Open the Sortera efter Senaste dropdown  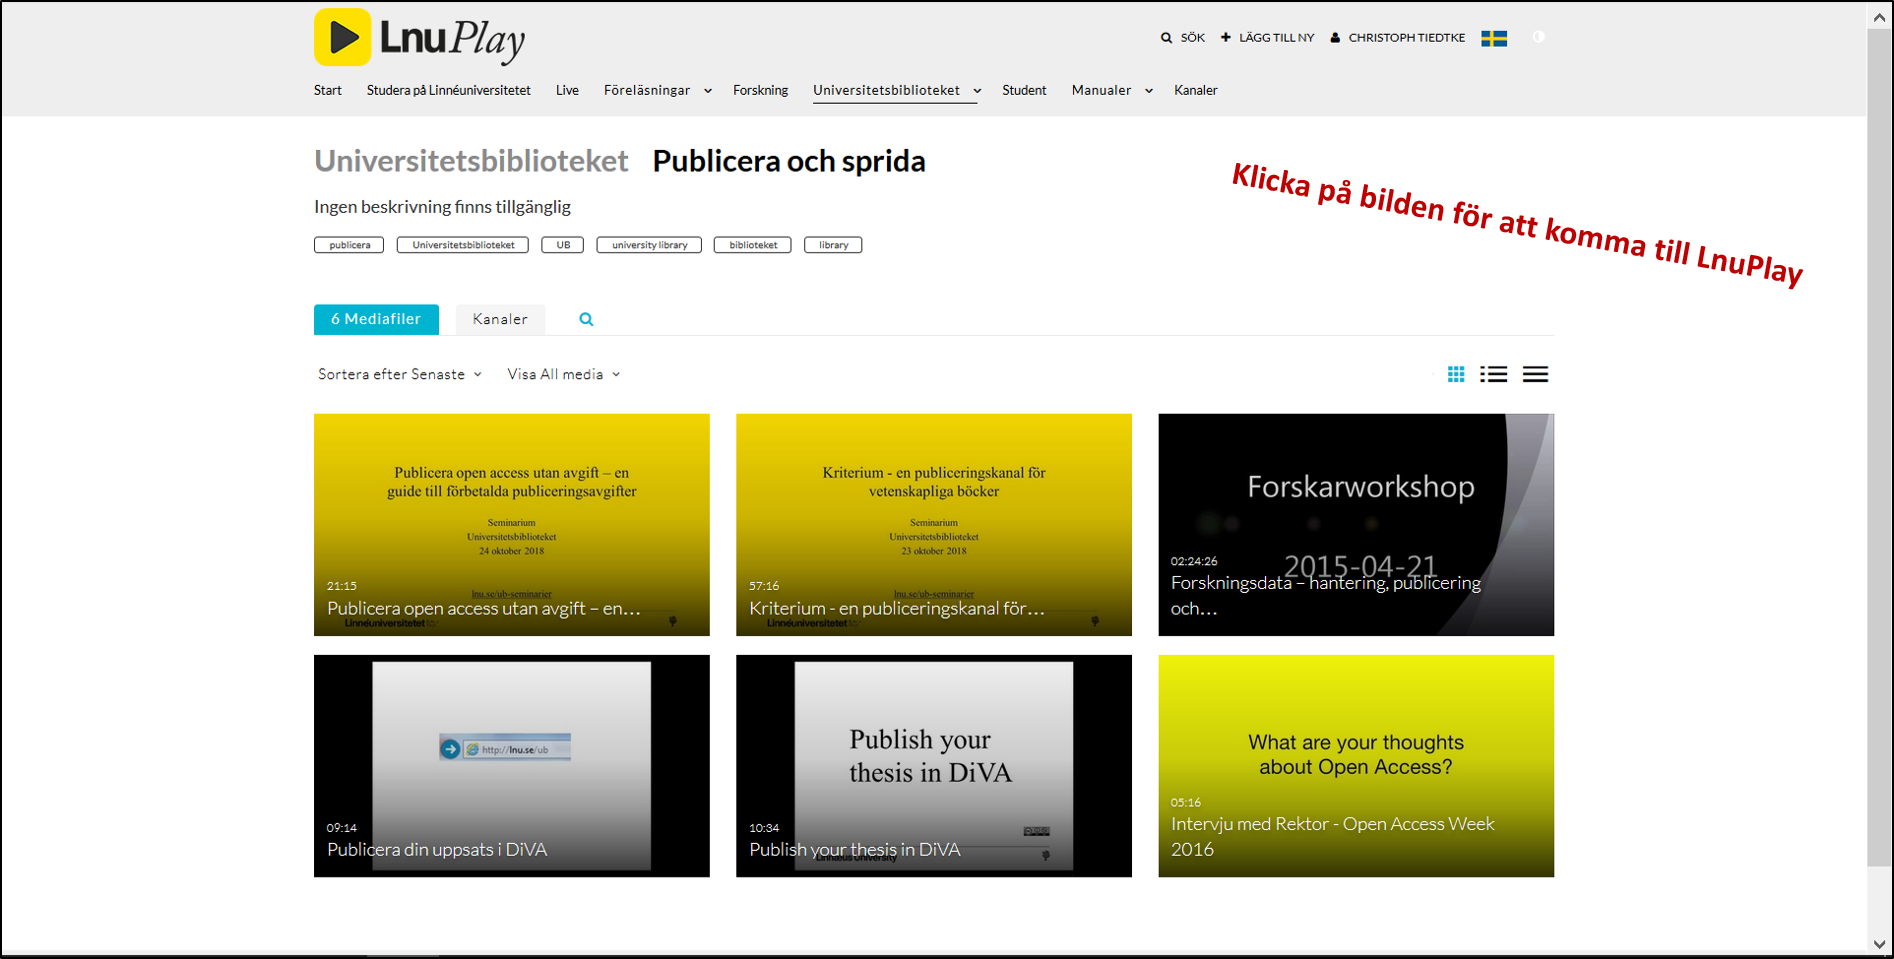(x=400, y=374)
